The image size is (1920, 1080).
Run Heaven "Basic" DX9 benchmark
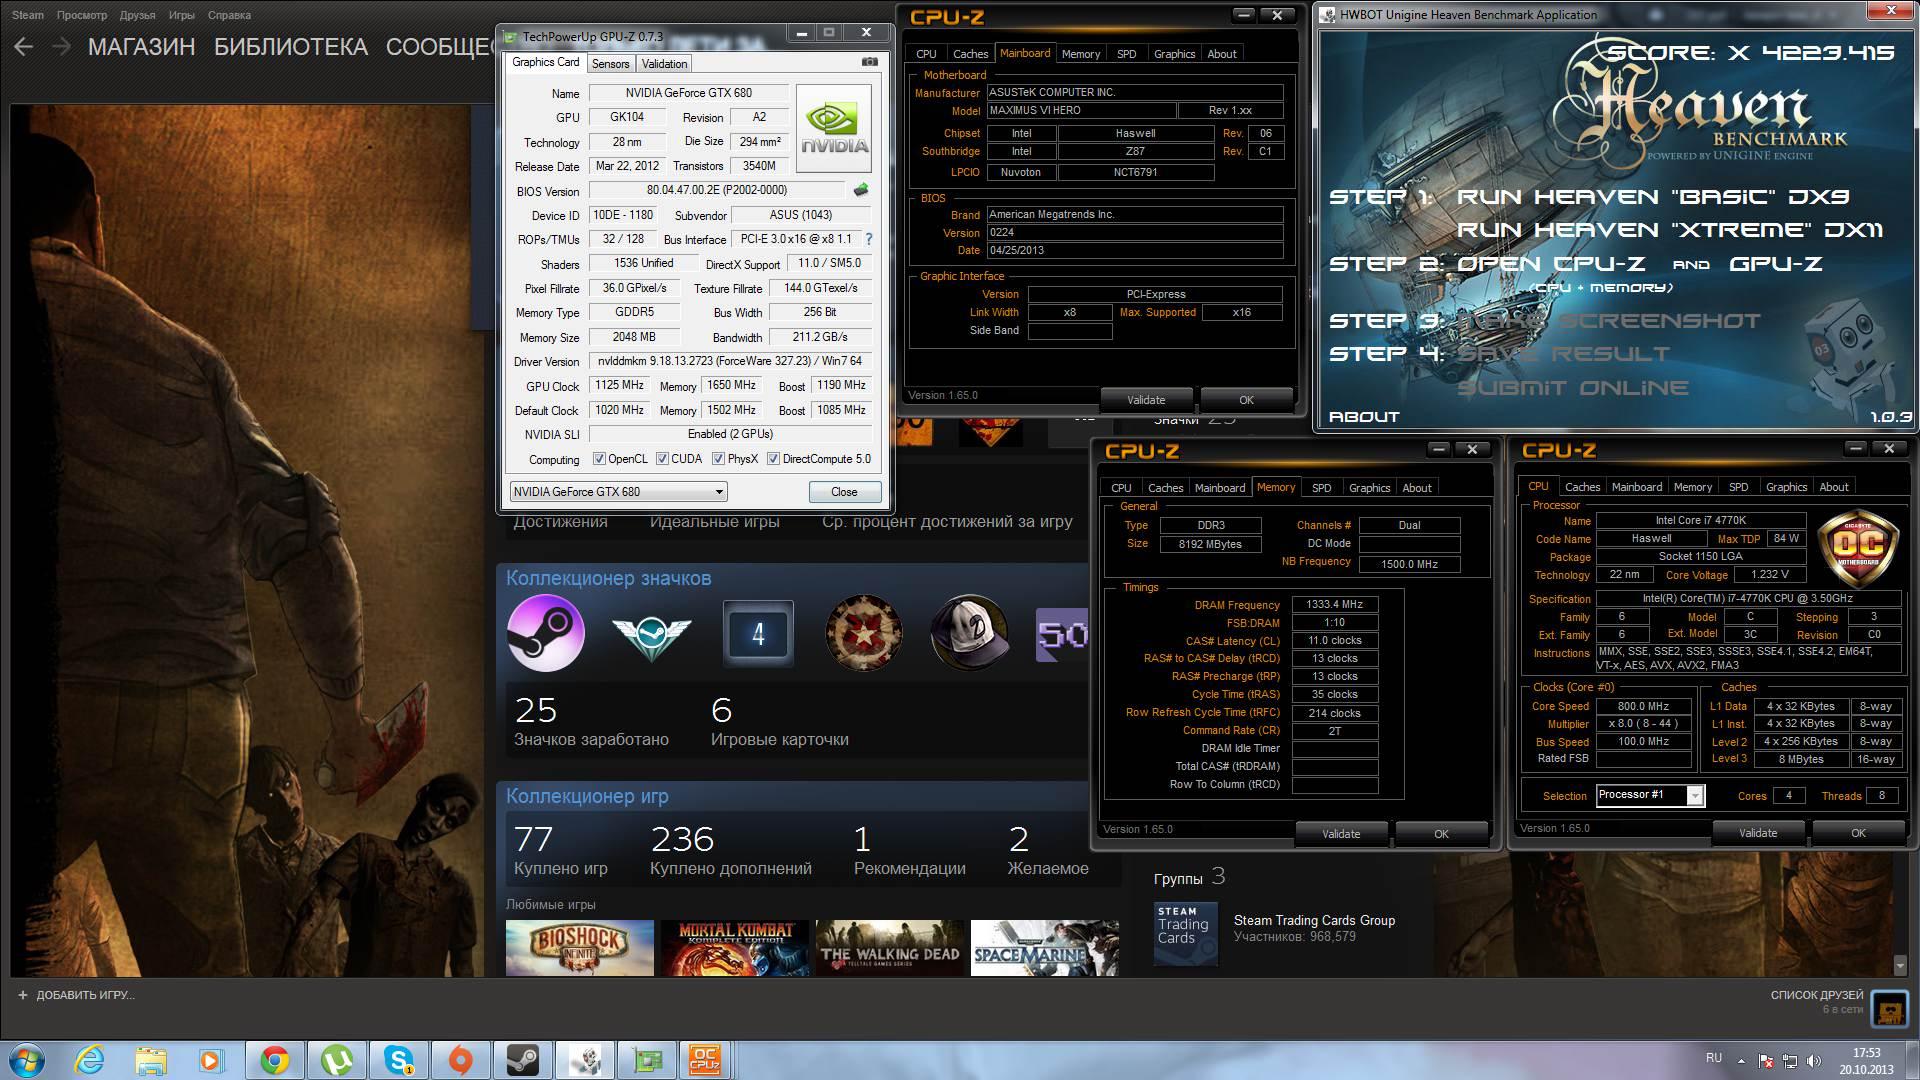coord(1652,197)
